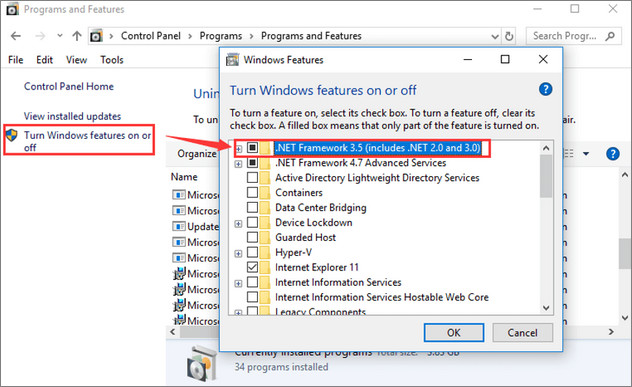The height and width of the screenshot is (387, 632).
Task: Click the shield icon beside Turn Windows features
Action: (12, 135)
